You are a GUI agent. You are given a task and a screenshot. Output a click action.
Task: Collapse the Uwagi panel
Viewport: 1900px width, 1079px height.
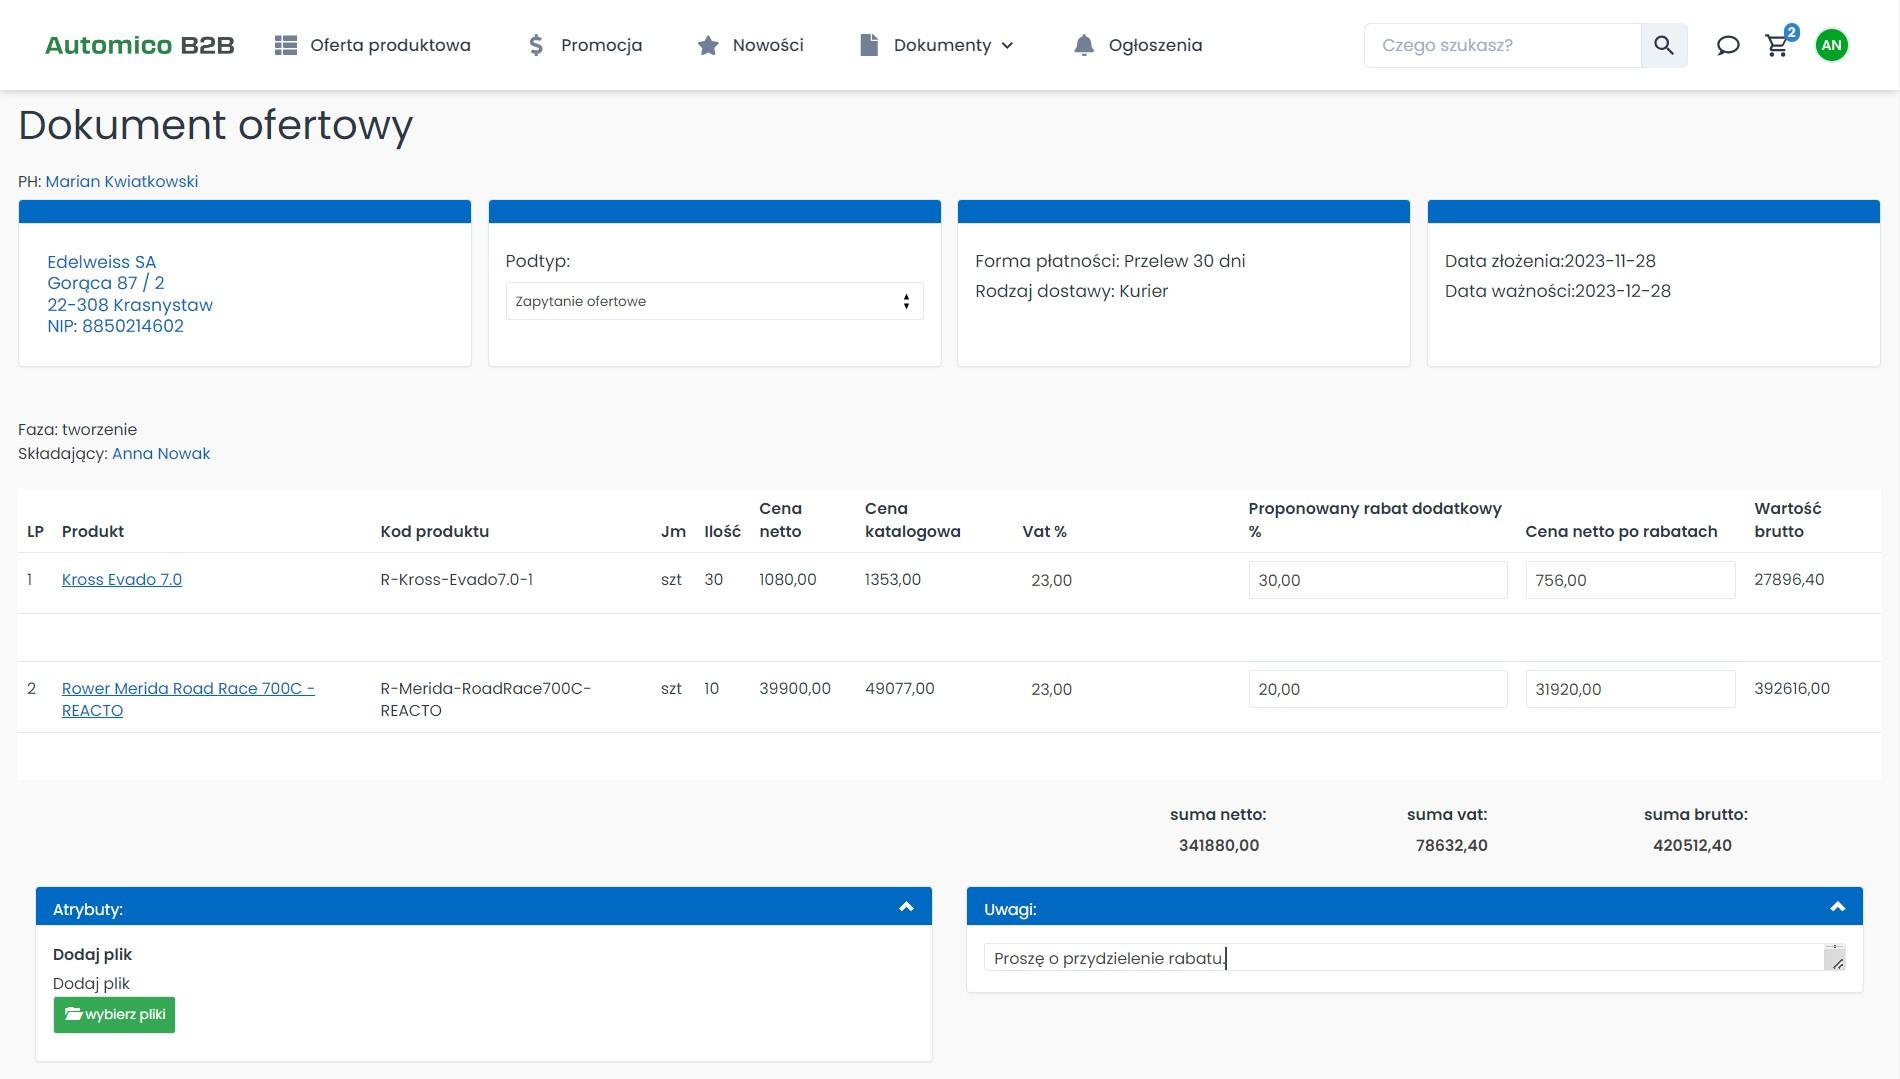(x=1837, y=907)
